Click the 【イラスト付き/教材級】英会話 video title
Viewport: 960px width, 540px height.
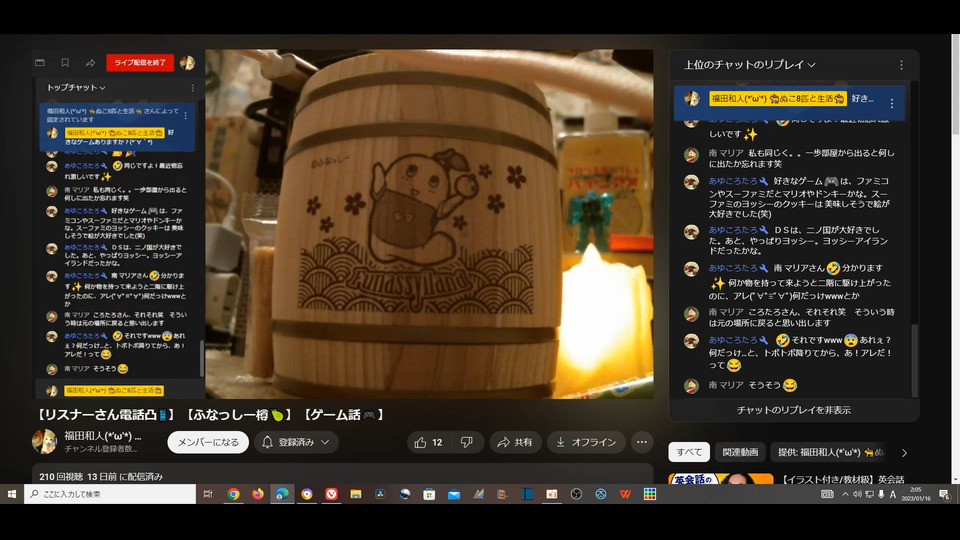pyautogui.click(x=844, y=479)
